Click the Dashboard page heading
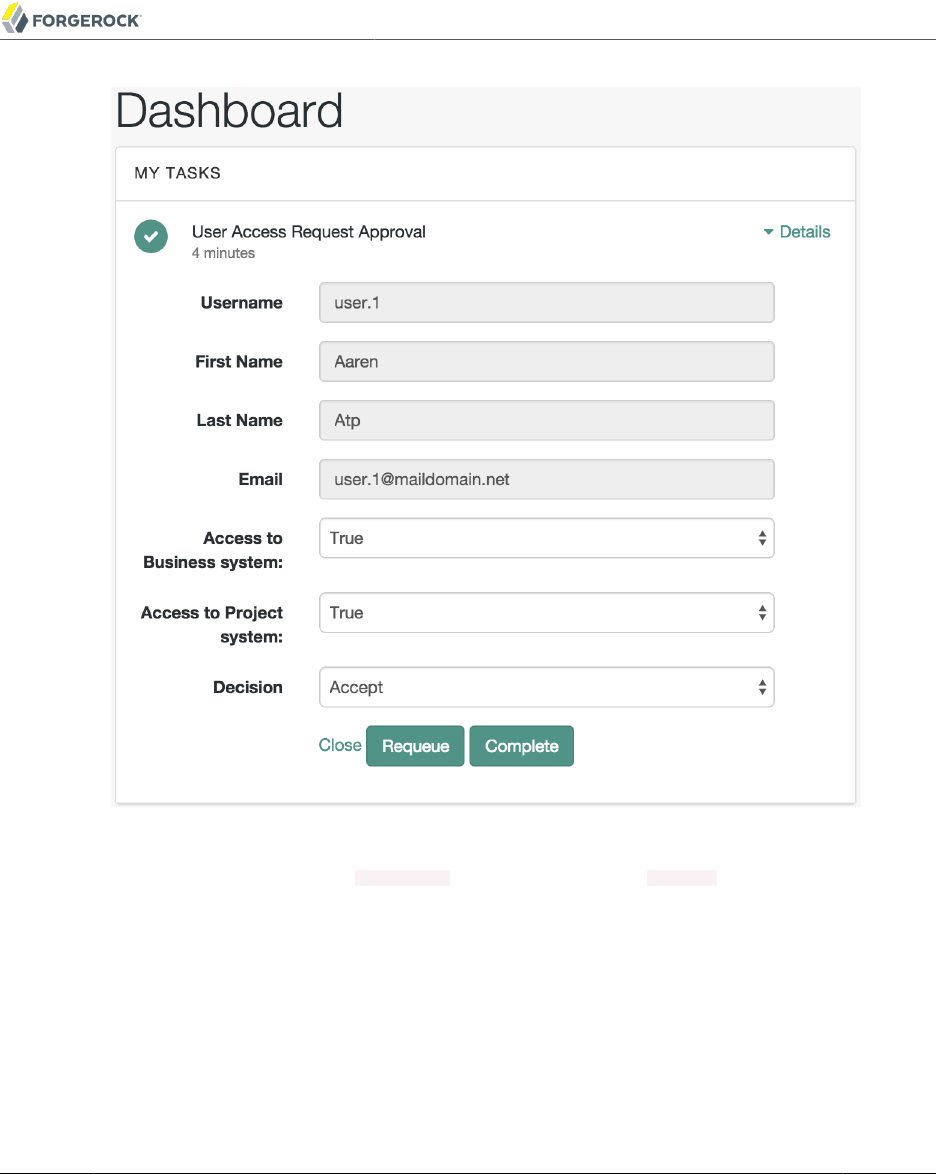The width and height of the screenshot is (936, 1174). click(x=230, y=111)
